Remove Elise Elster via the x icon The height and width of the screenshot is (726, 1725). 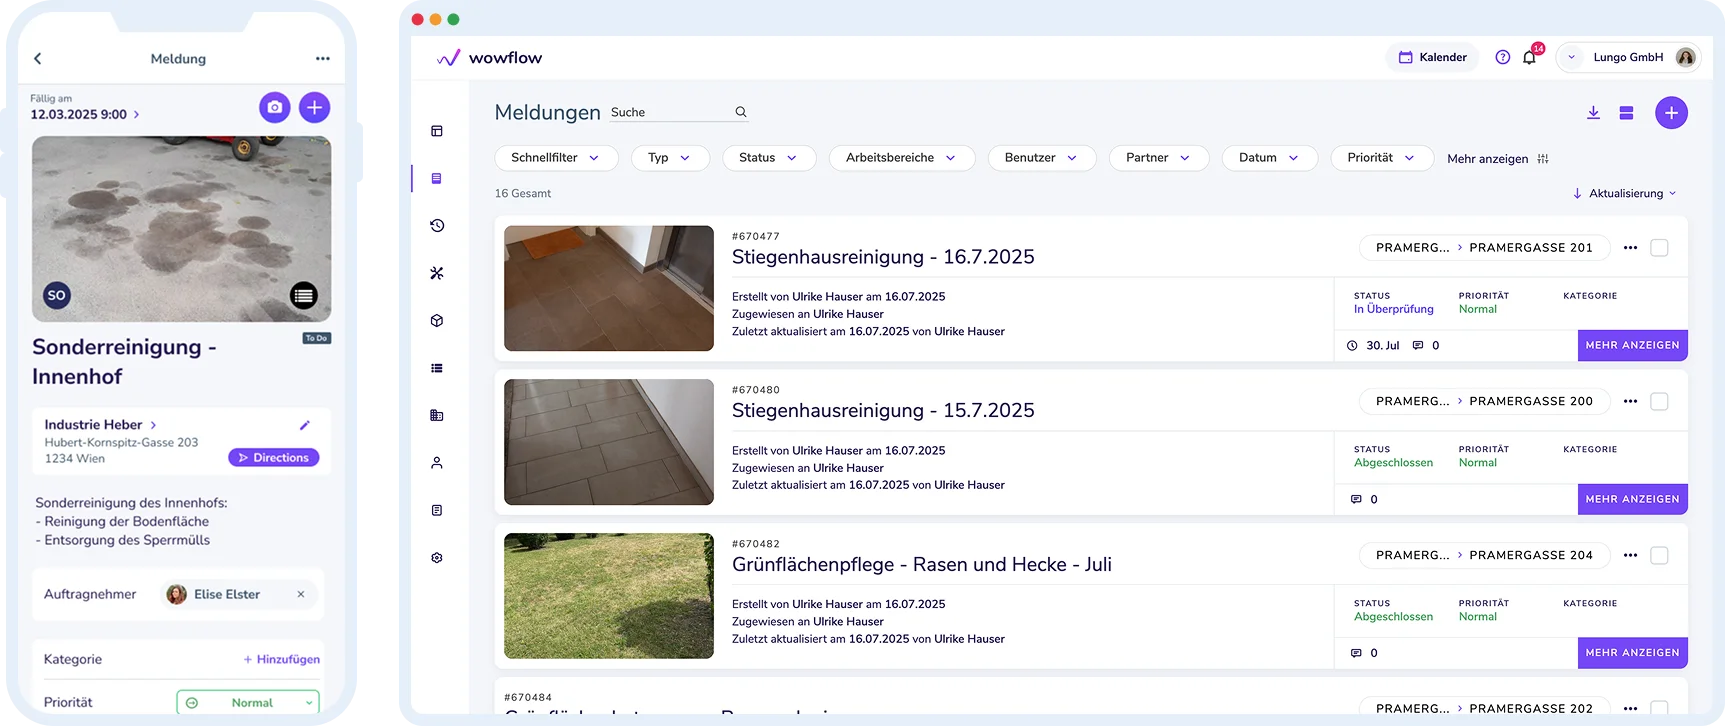click(300, 594)
